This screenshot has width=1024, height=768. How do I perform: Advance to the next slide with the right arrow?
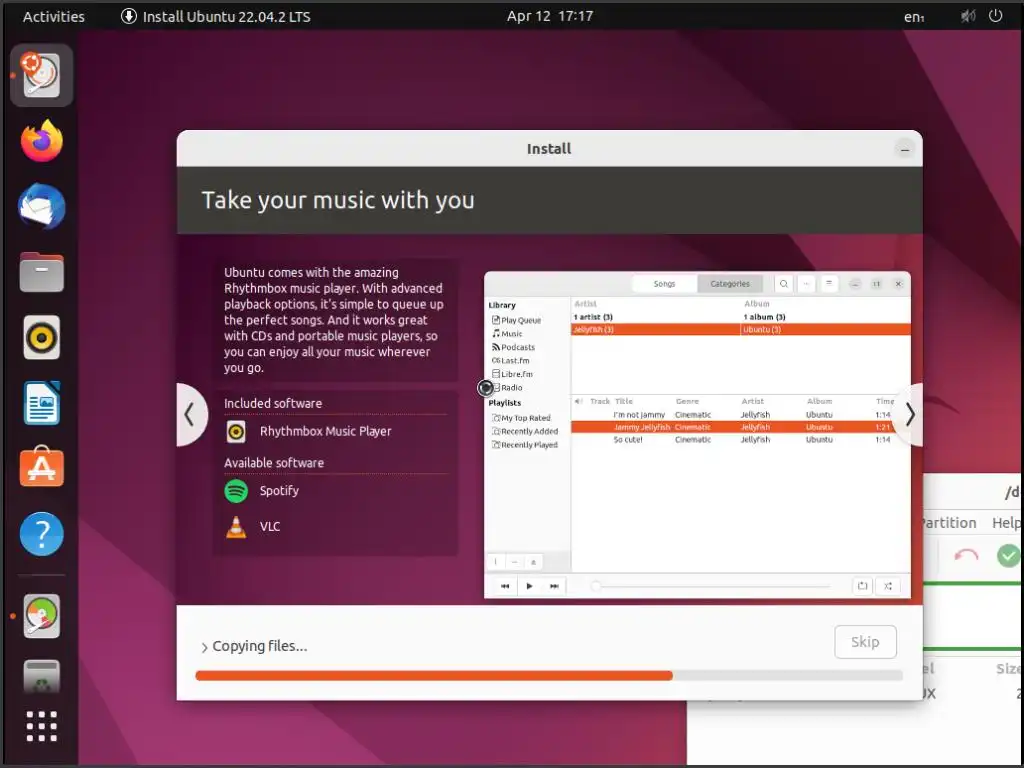(x=910, y=415)
